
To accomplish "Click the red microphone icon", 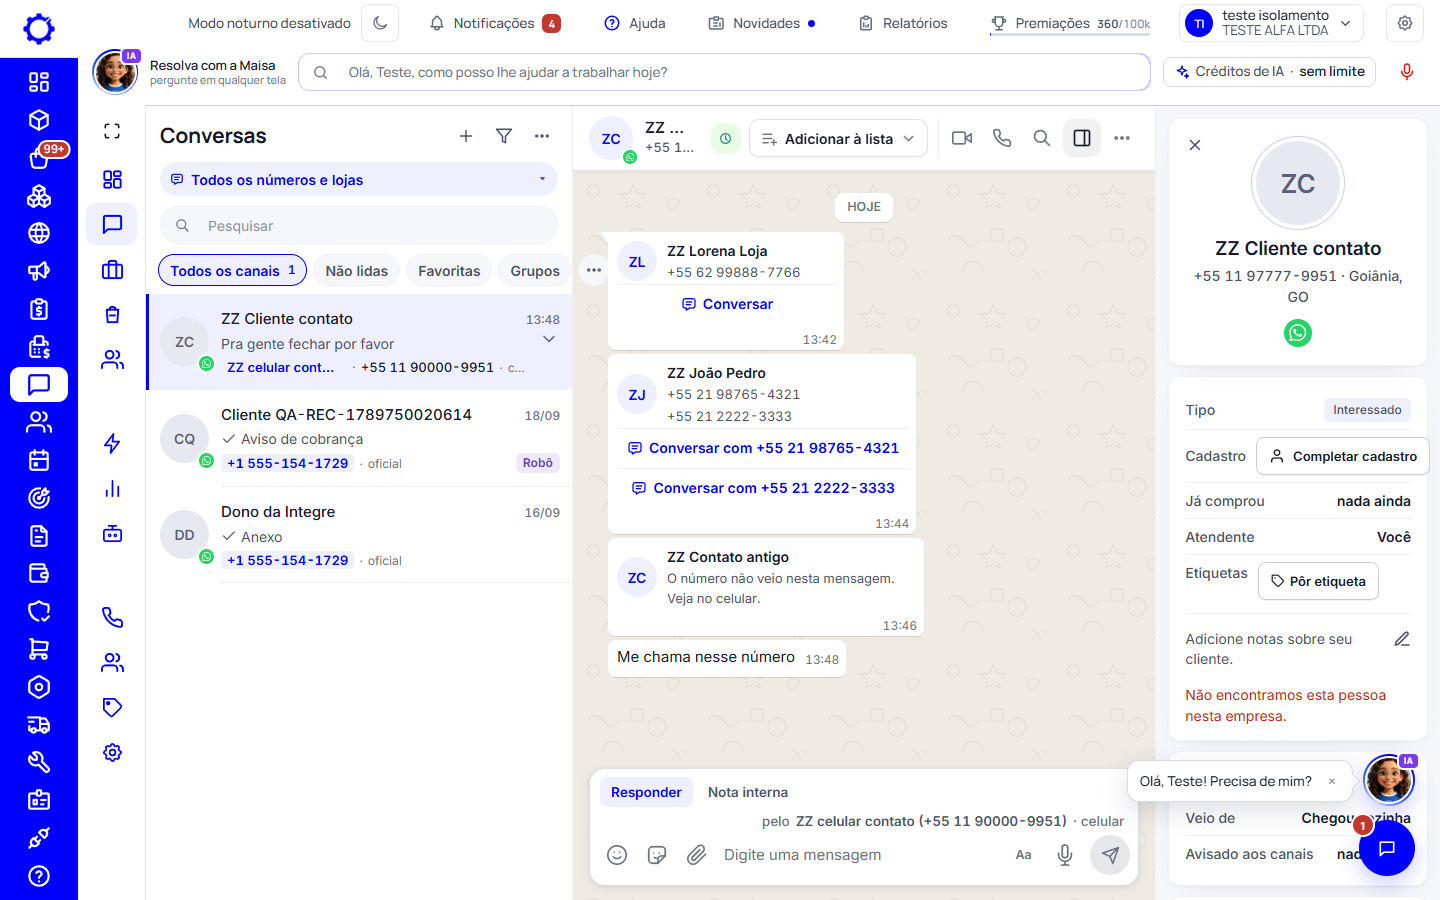I will point(1406,72).
